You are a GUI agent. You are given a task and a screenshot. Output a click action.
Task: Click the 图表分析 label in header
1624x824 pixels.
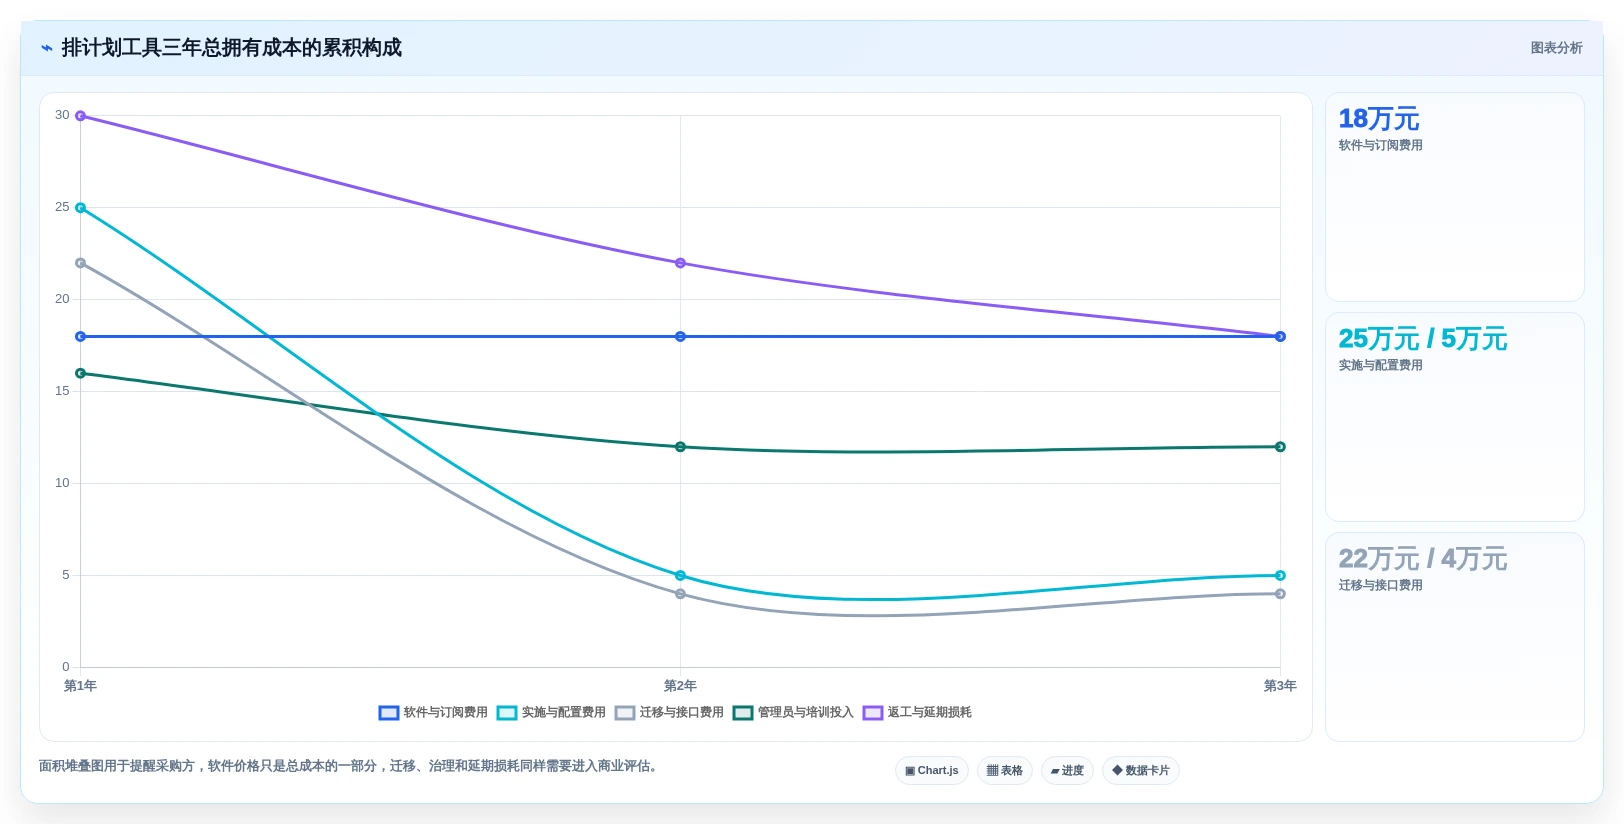point(1556,48)
